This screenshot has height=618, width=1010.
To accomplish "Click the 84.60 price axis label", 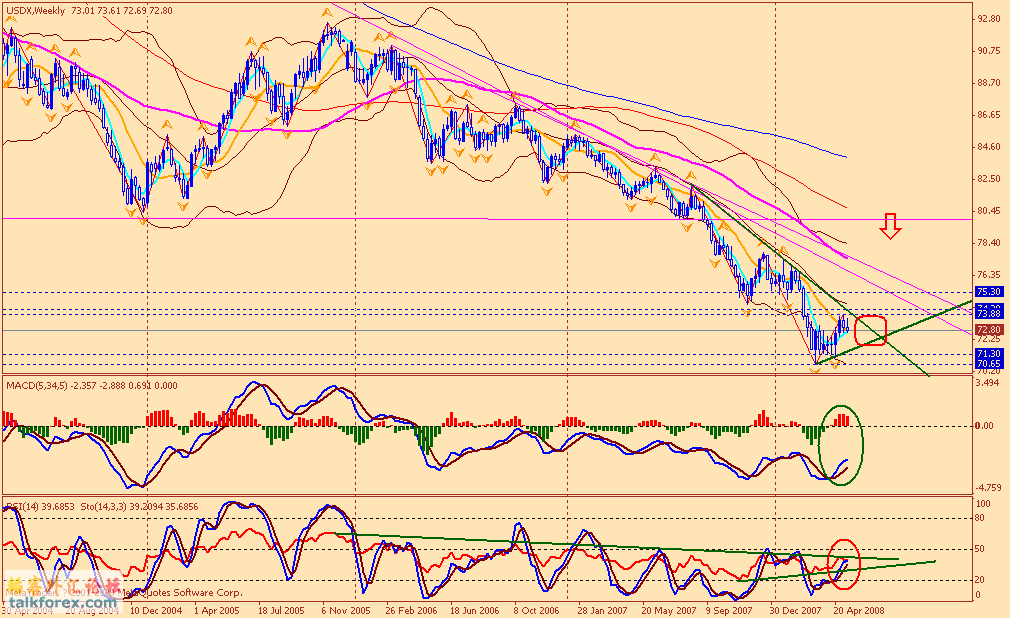I will (989, 147).
